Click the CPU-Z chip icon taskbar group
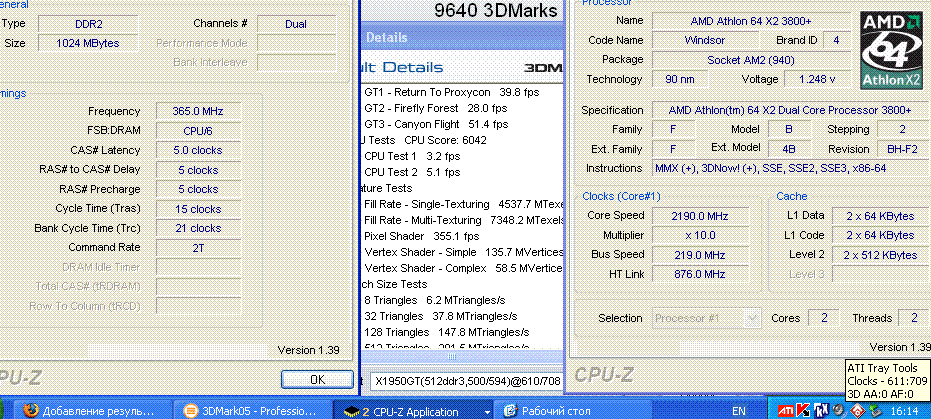This screenshot has height=419, width=931. pyautogui.click(x=353, y=411)
